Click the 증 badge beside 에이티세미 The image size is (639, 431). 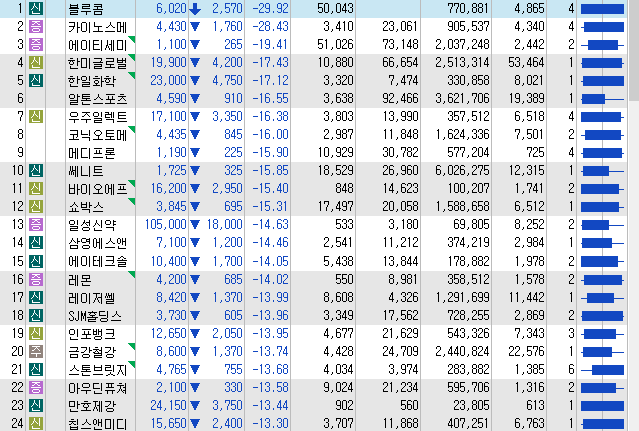click(36, 44)
